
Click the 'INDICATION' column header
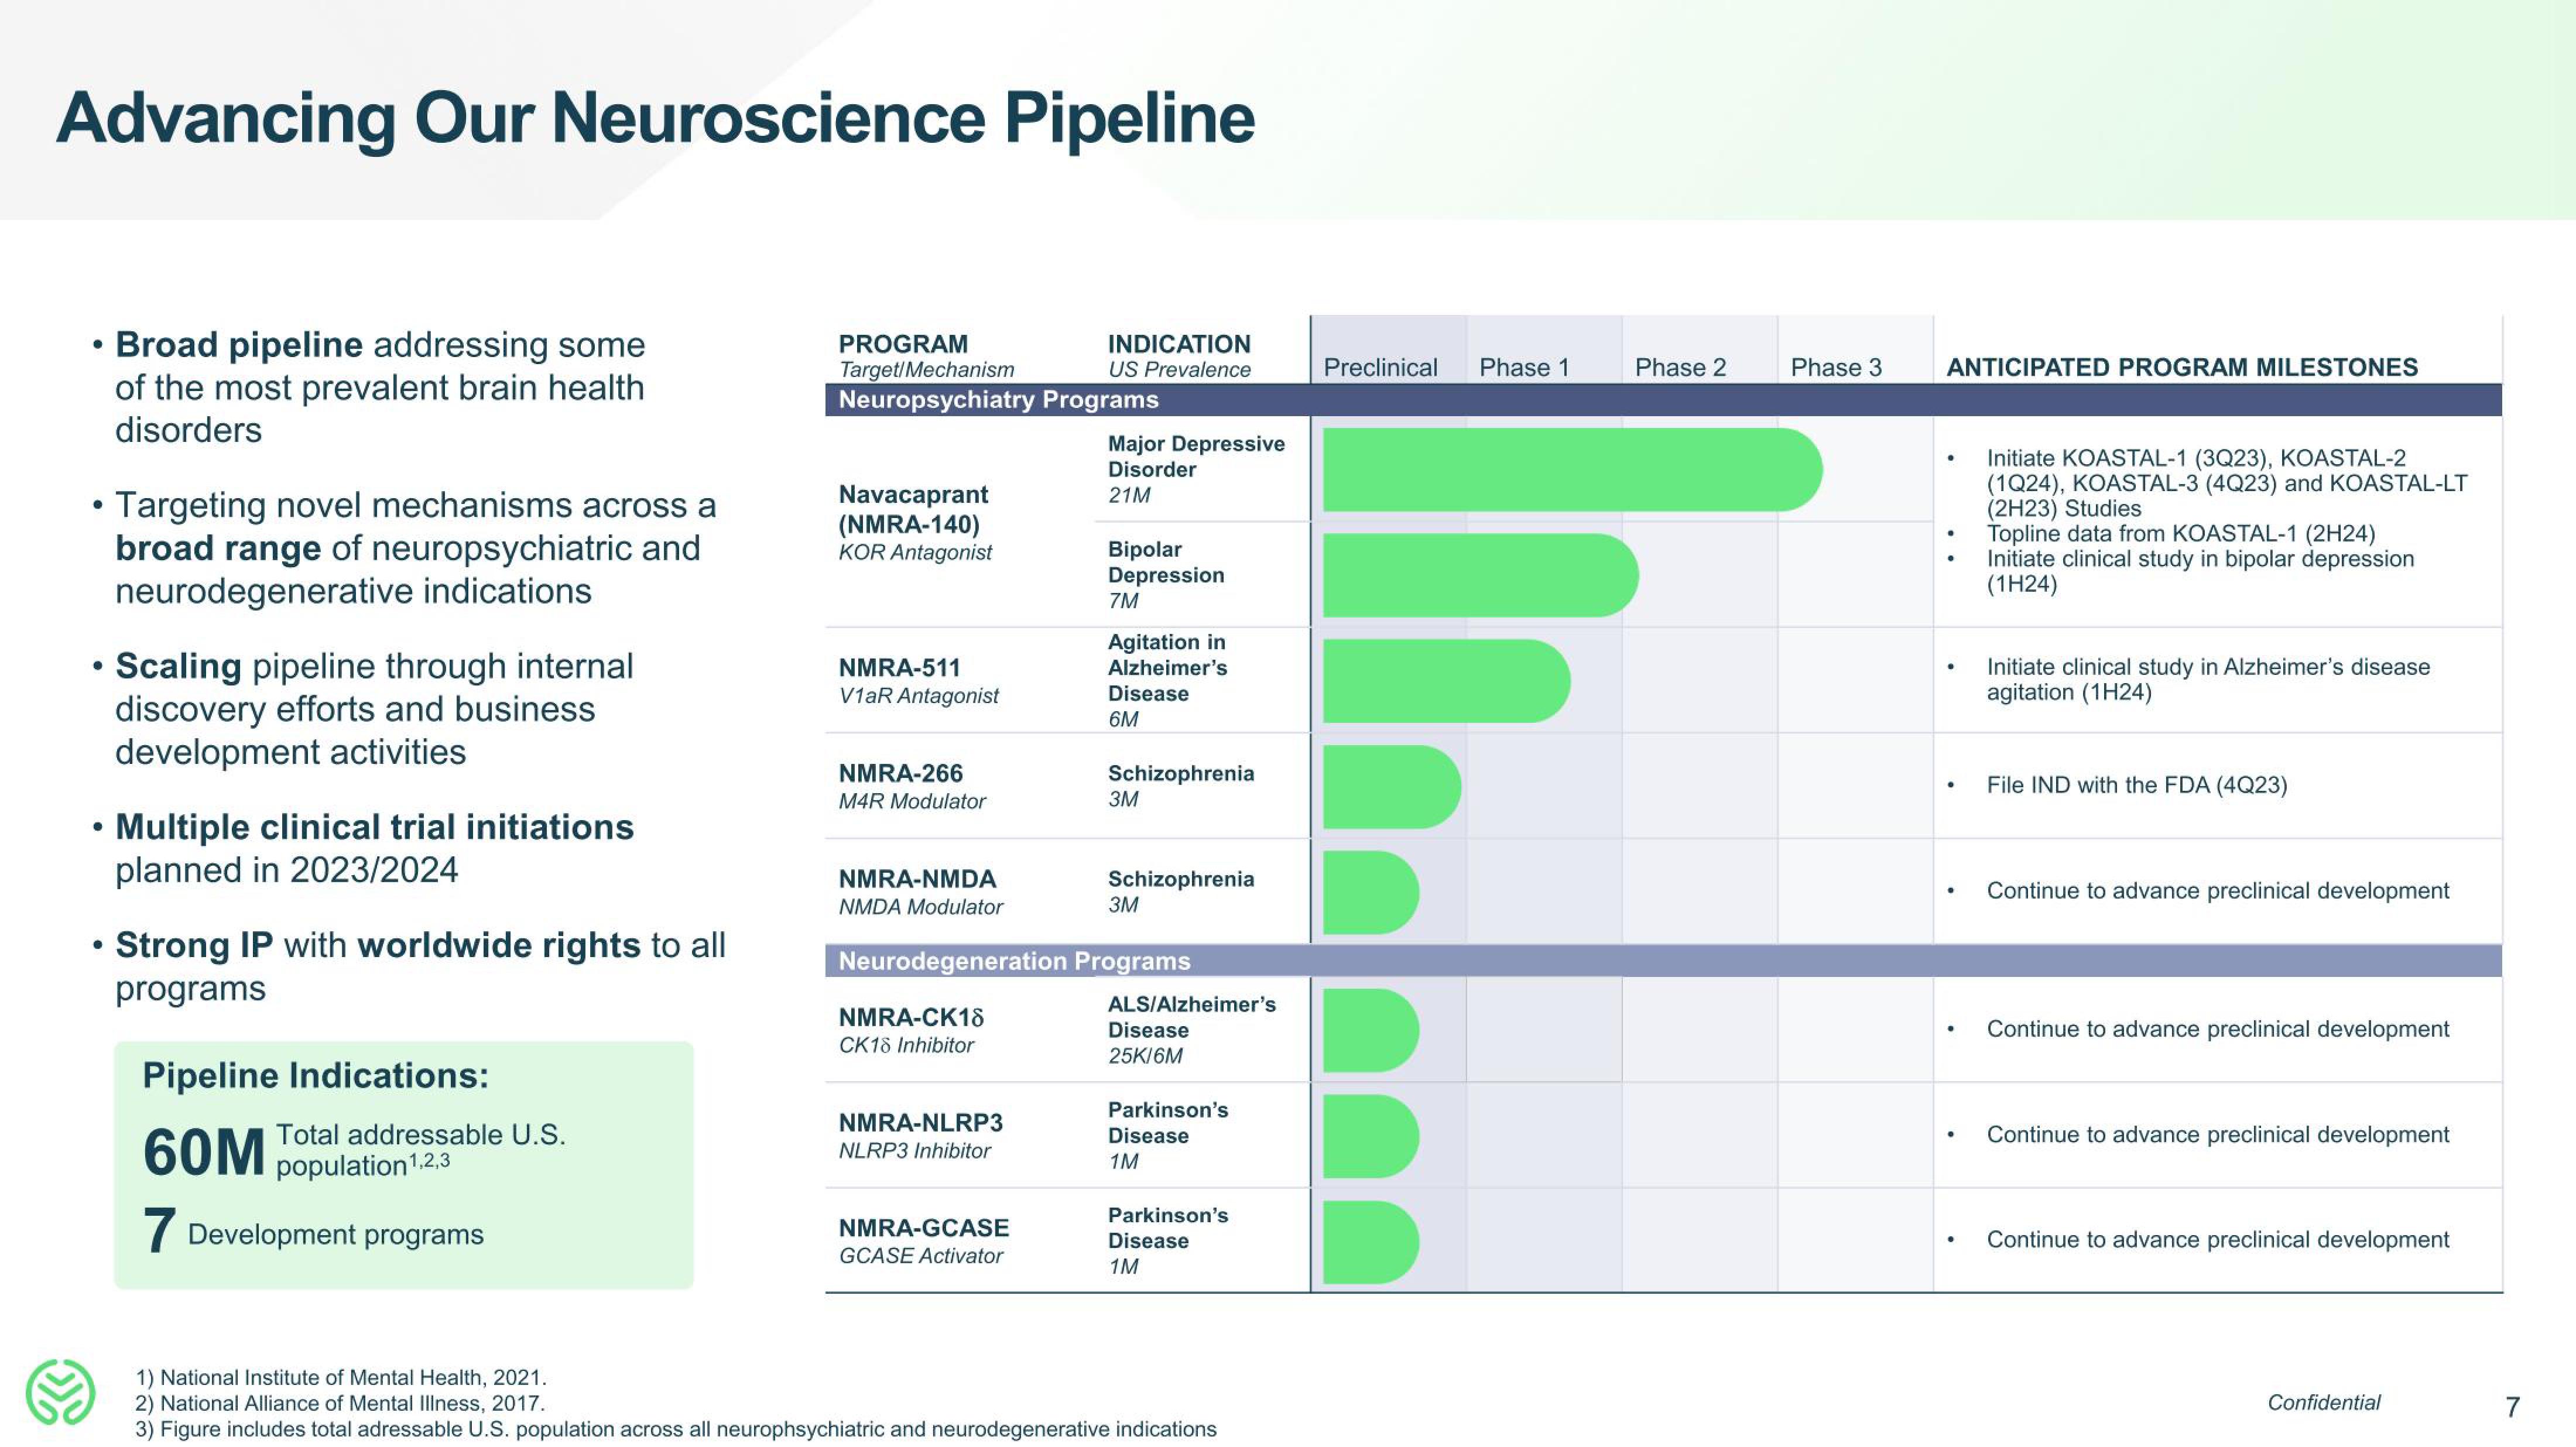point(1179,344)
